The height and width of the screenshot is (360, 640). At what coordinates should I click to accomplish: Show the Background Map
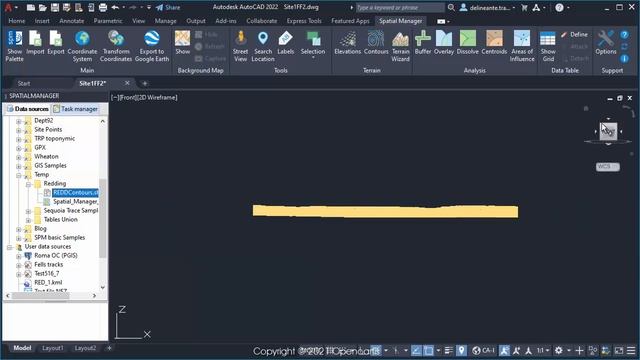[182, 42]
